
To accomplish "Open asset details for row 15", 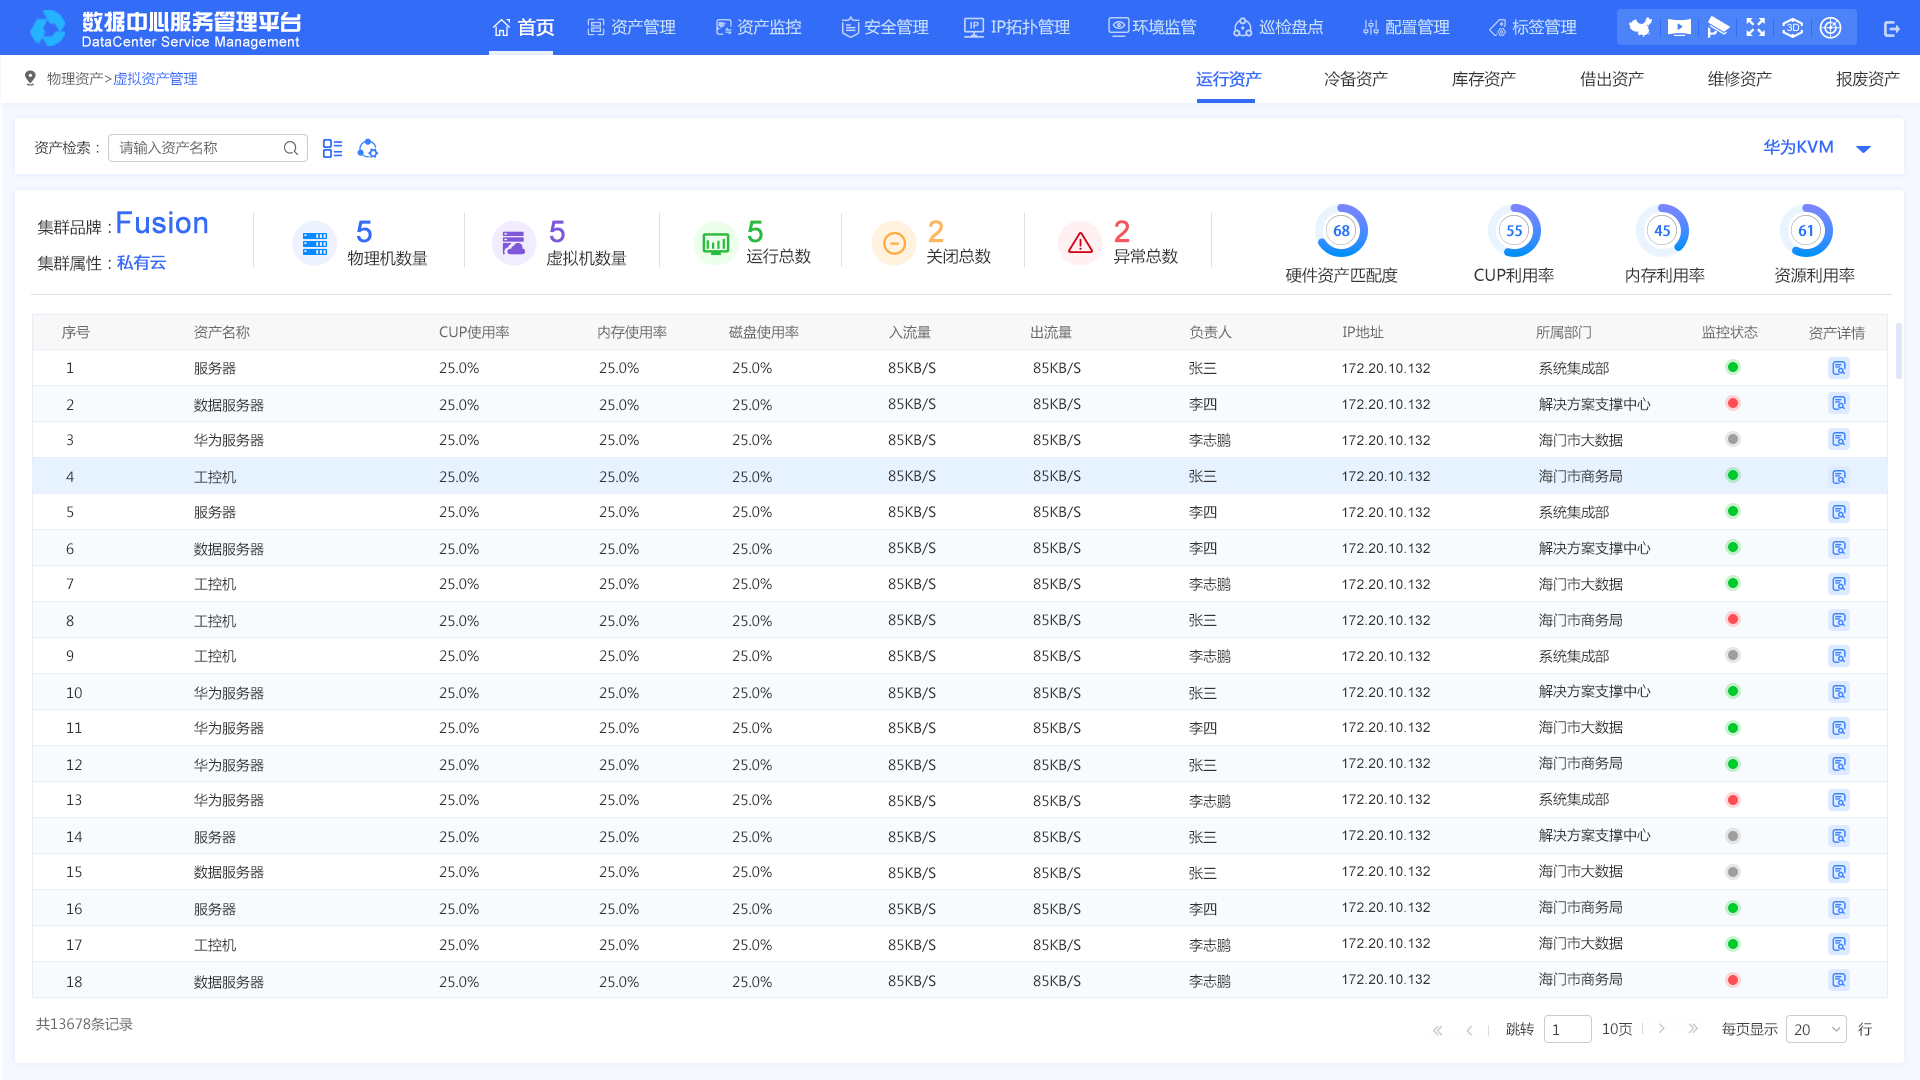I will tap(1839, 872).
